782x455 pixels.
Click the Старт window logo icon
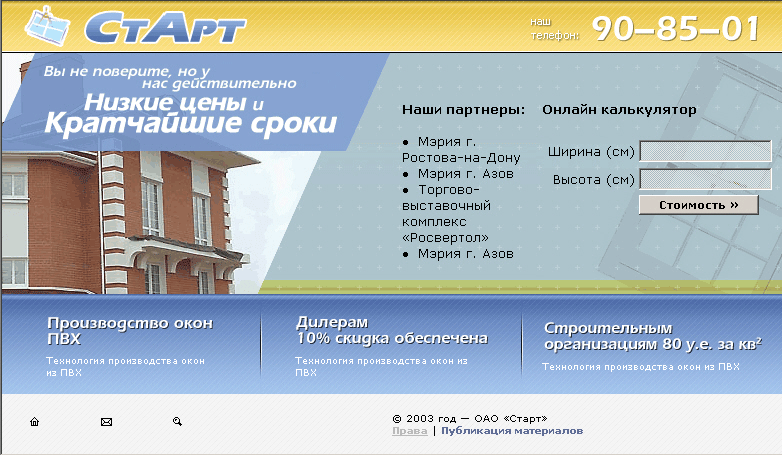click(47, 26)
